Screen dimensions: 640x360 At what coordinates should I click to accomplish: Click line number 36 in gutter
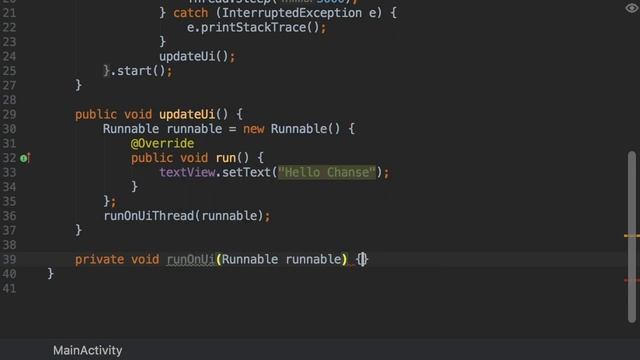click(x=9, y=216)
